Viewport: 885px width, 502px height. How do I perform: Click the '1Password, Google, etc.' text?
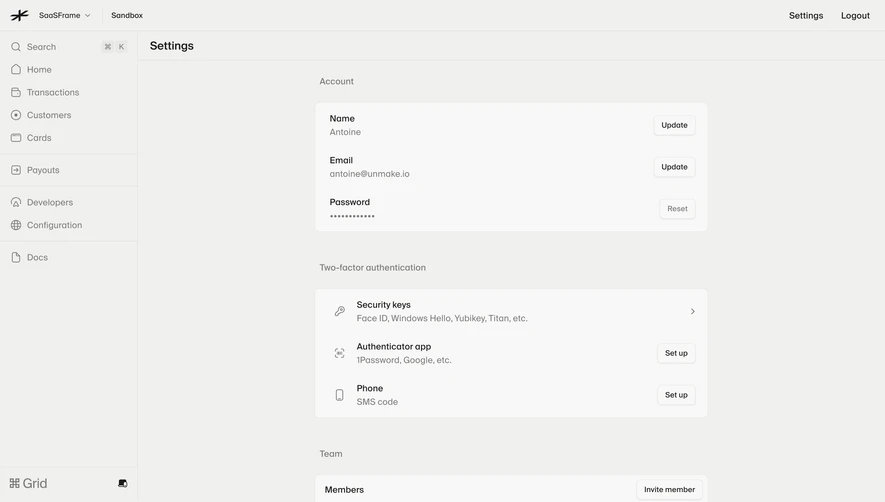404,360
